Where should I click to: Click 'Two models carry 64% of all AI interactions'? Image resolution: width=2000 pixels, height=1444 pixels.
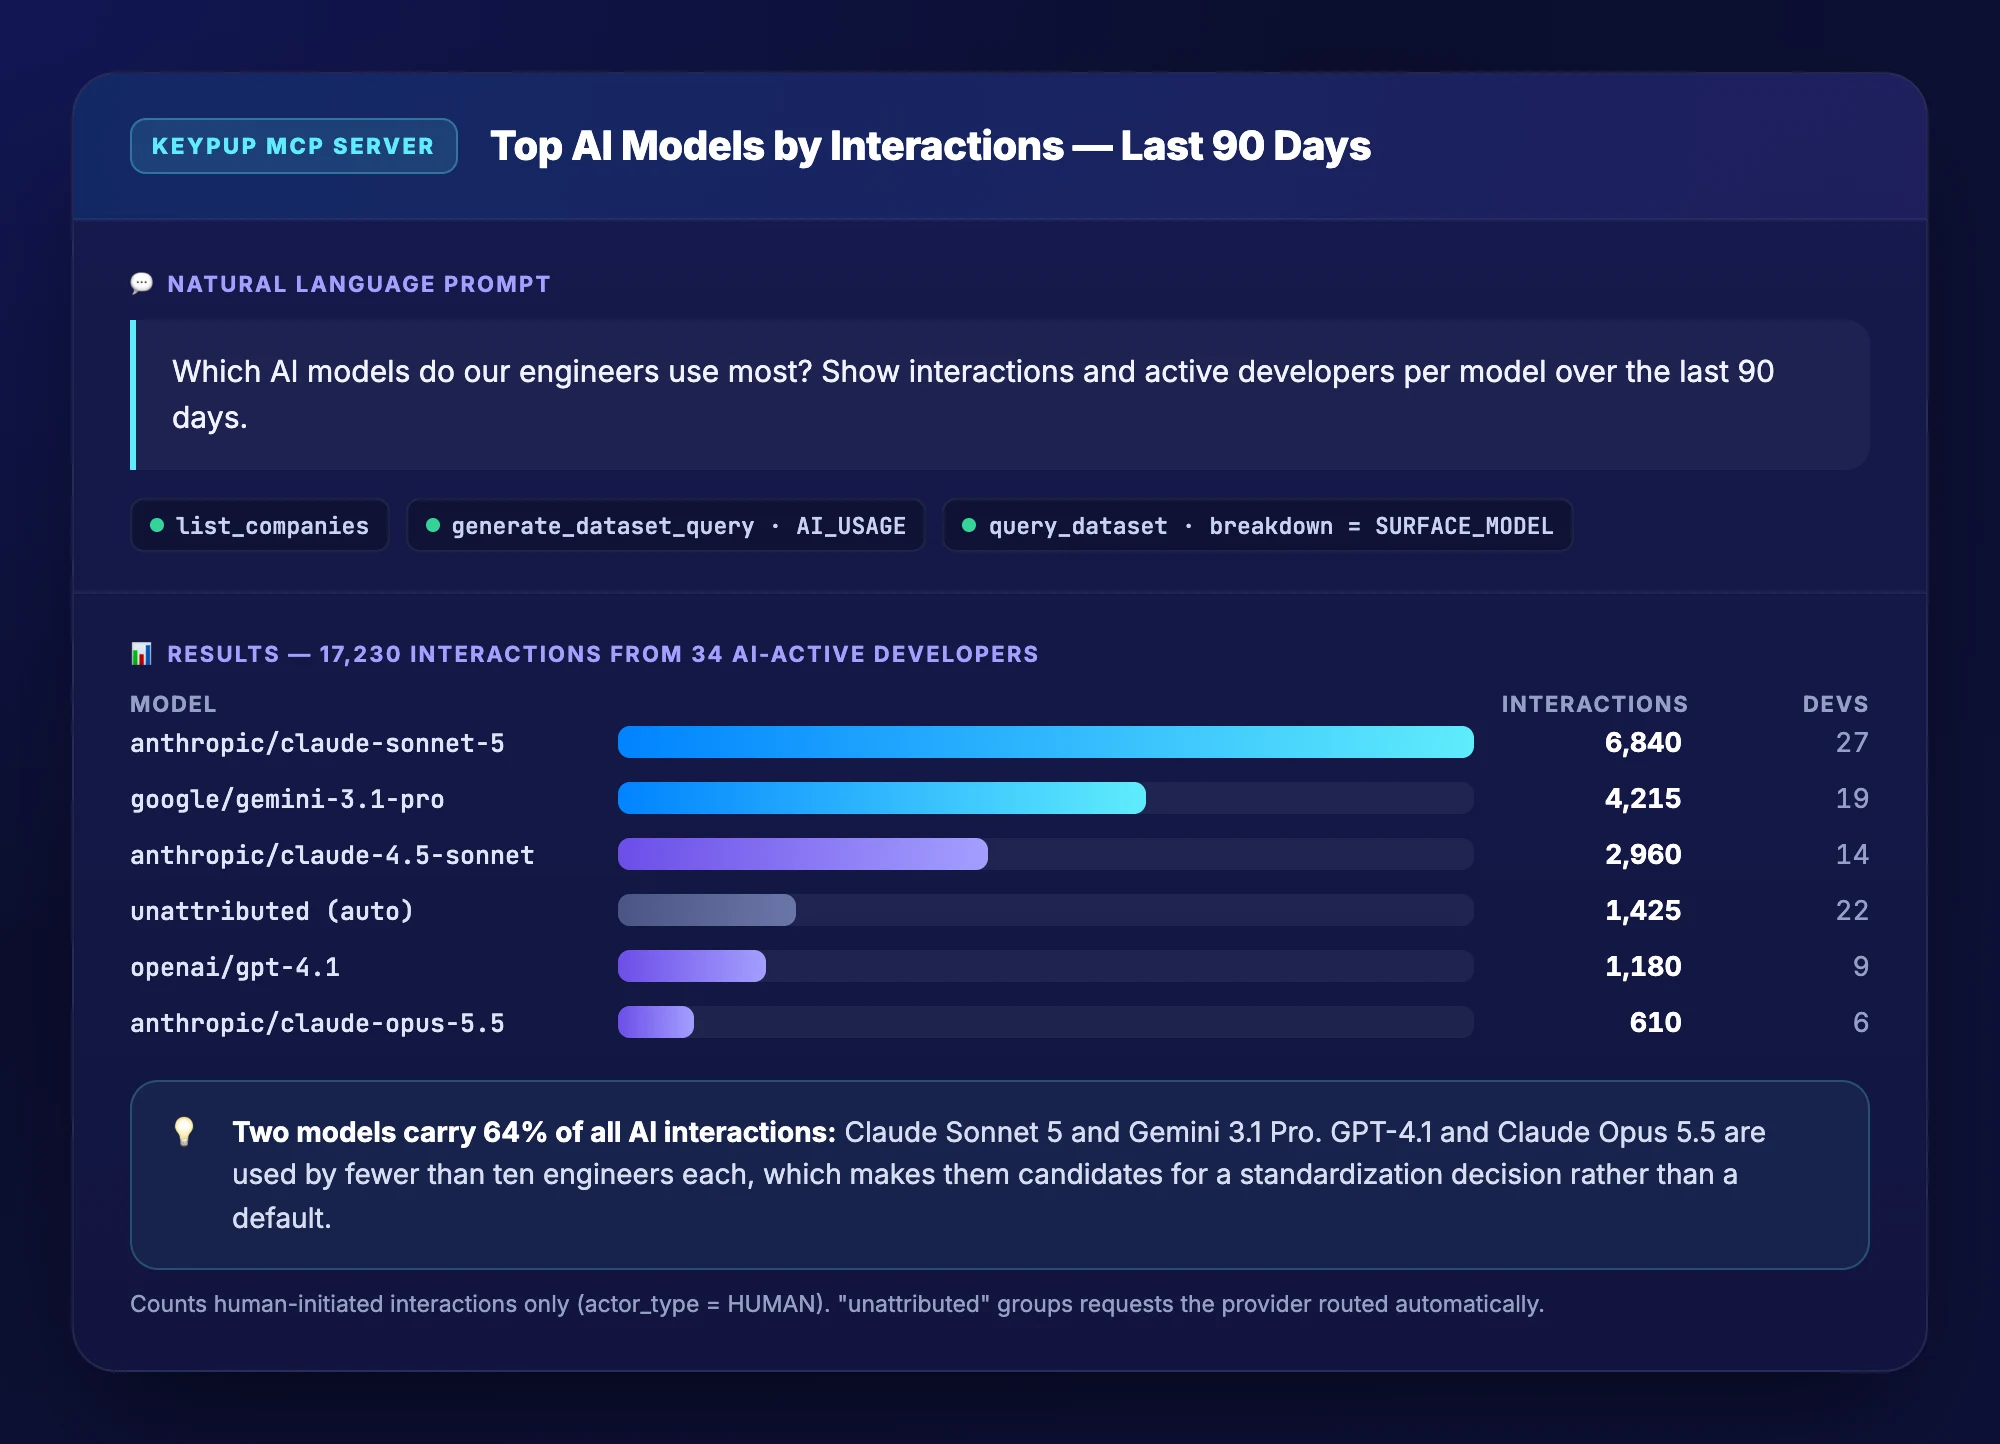(534, 1132)
